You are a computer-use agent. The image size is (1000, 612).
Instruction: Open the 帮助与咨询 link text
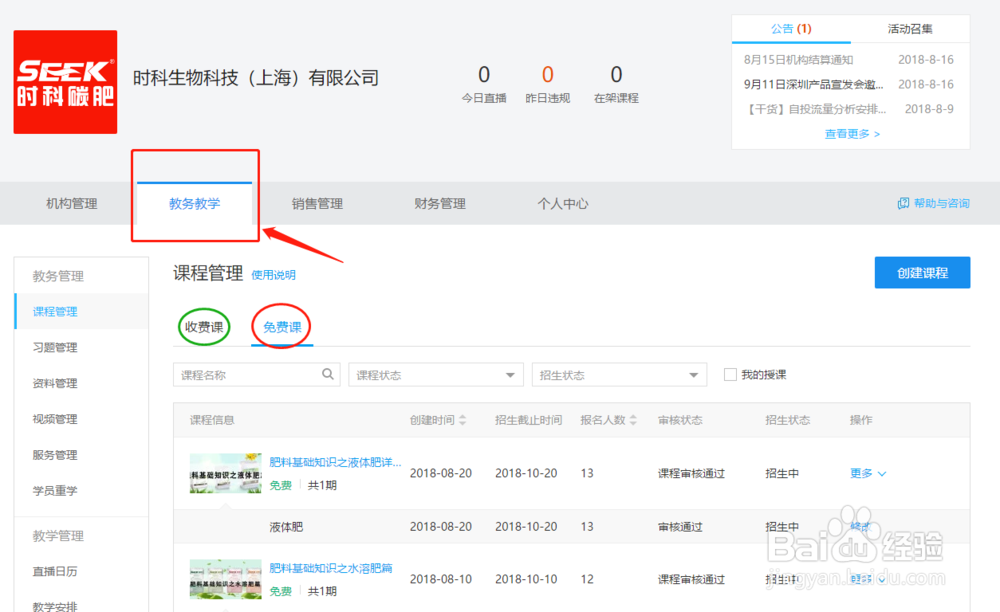coord(941,203)
